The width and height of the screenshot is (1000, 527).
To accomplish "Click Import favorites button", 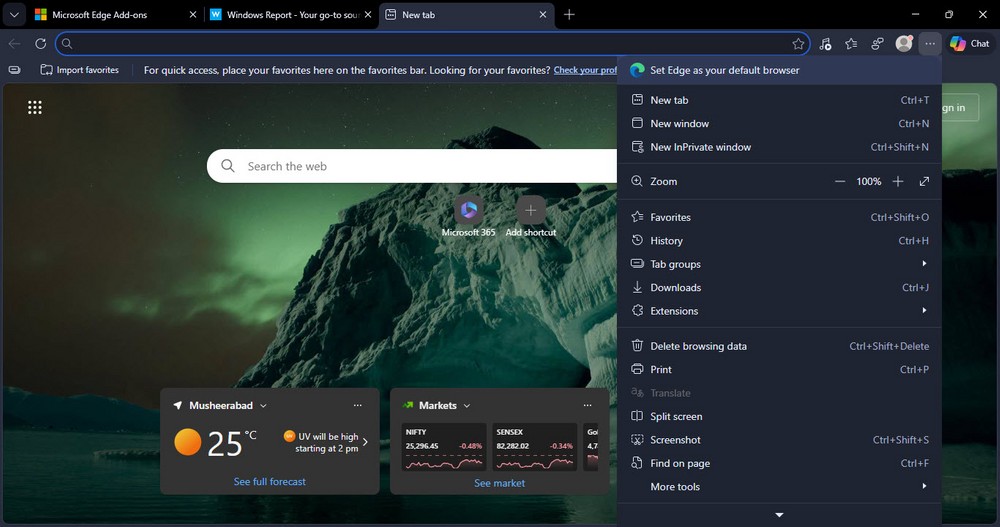I will coord(80,70).
